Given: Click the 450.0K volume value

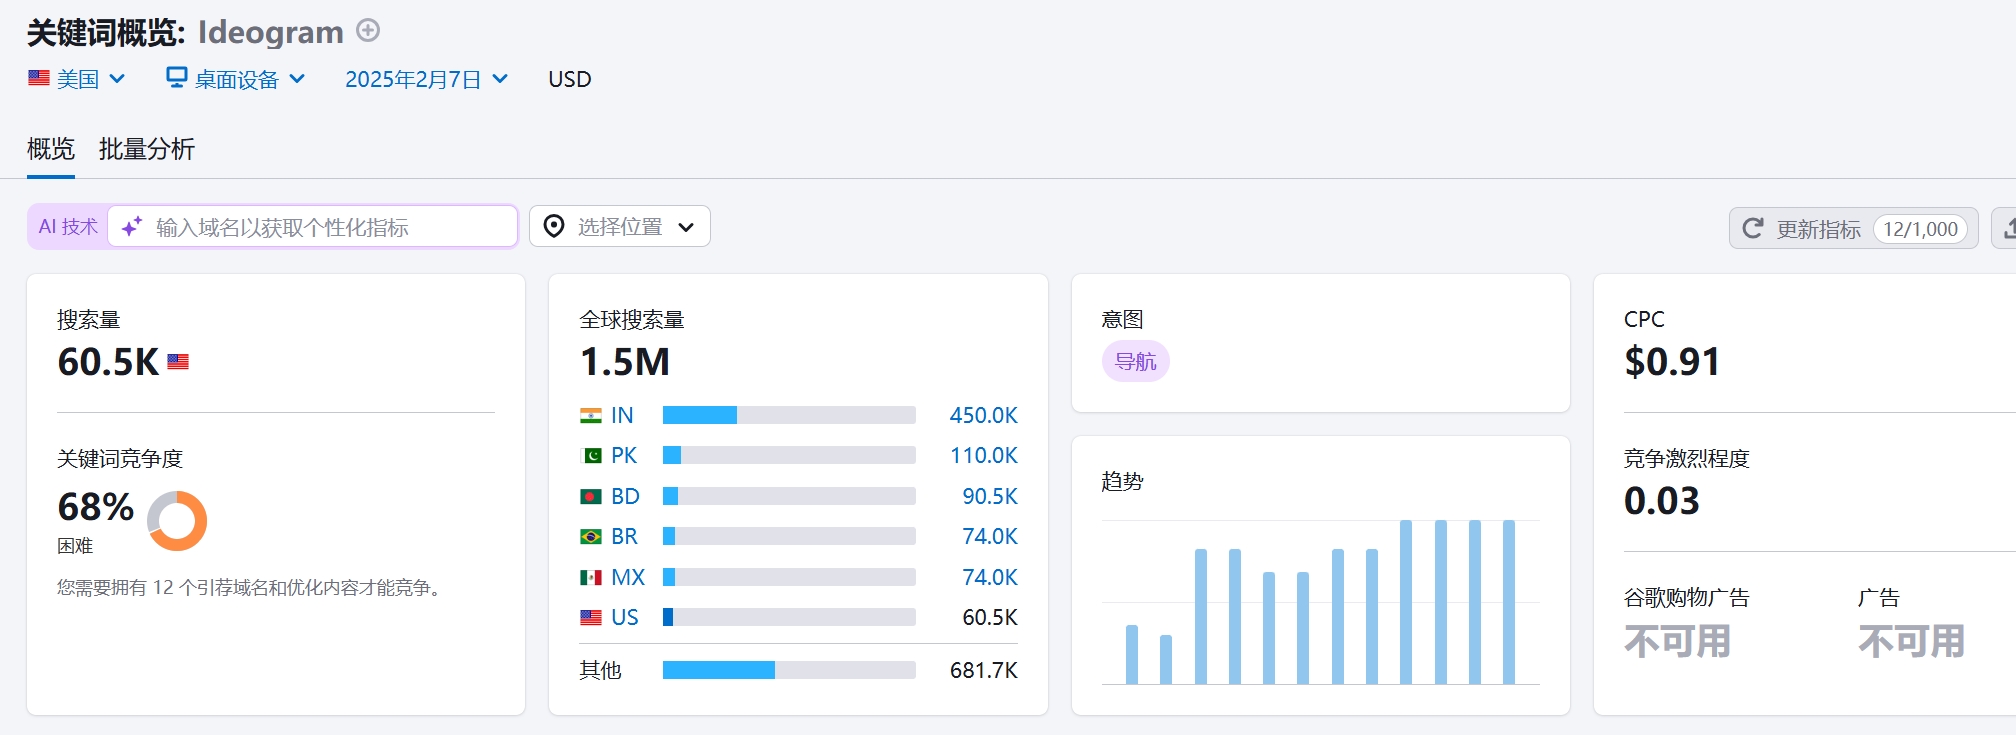Looking at the screenshot, I should click(983, 415).
